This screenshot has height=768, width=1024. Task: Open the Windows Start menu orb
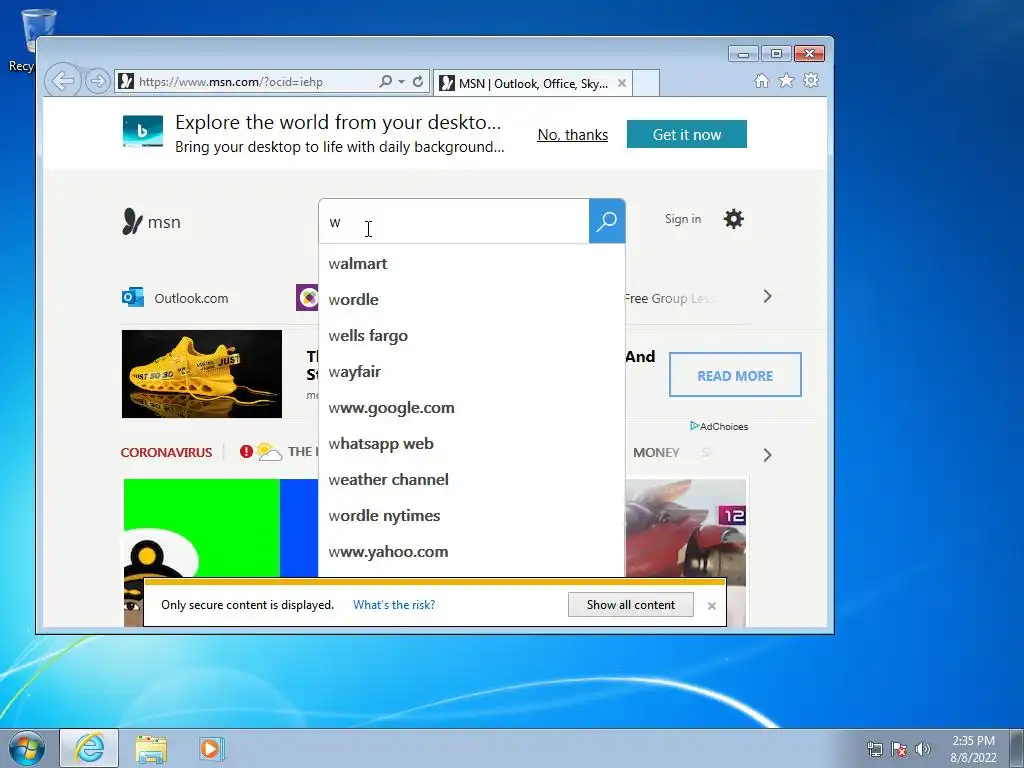tap(25, 748)
